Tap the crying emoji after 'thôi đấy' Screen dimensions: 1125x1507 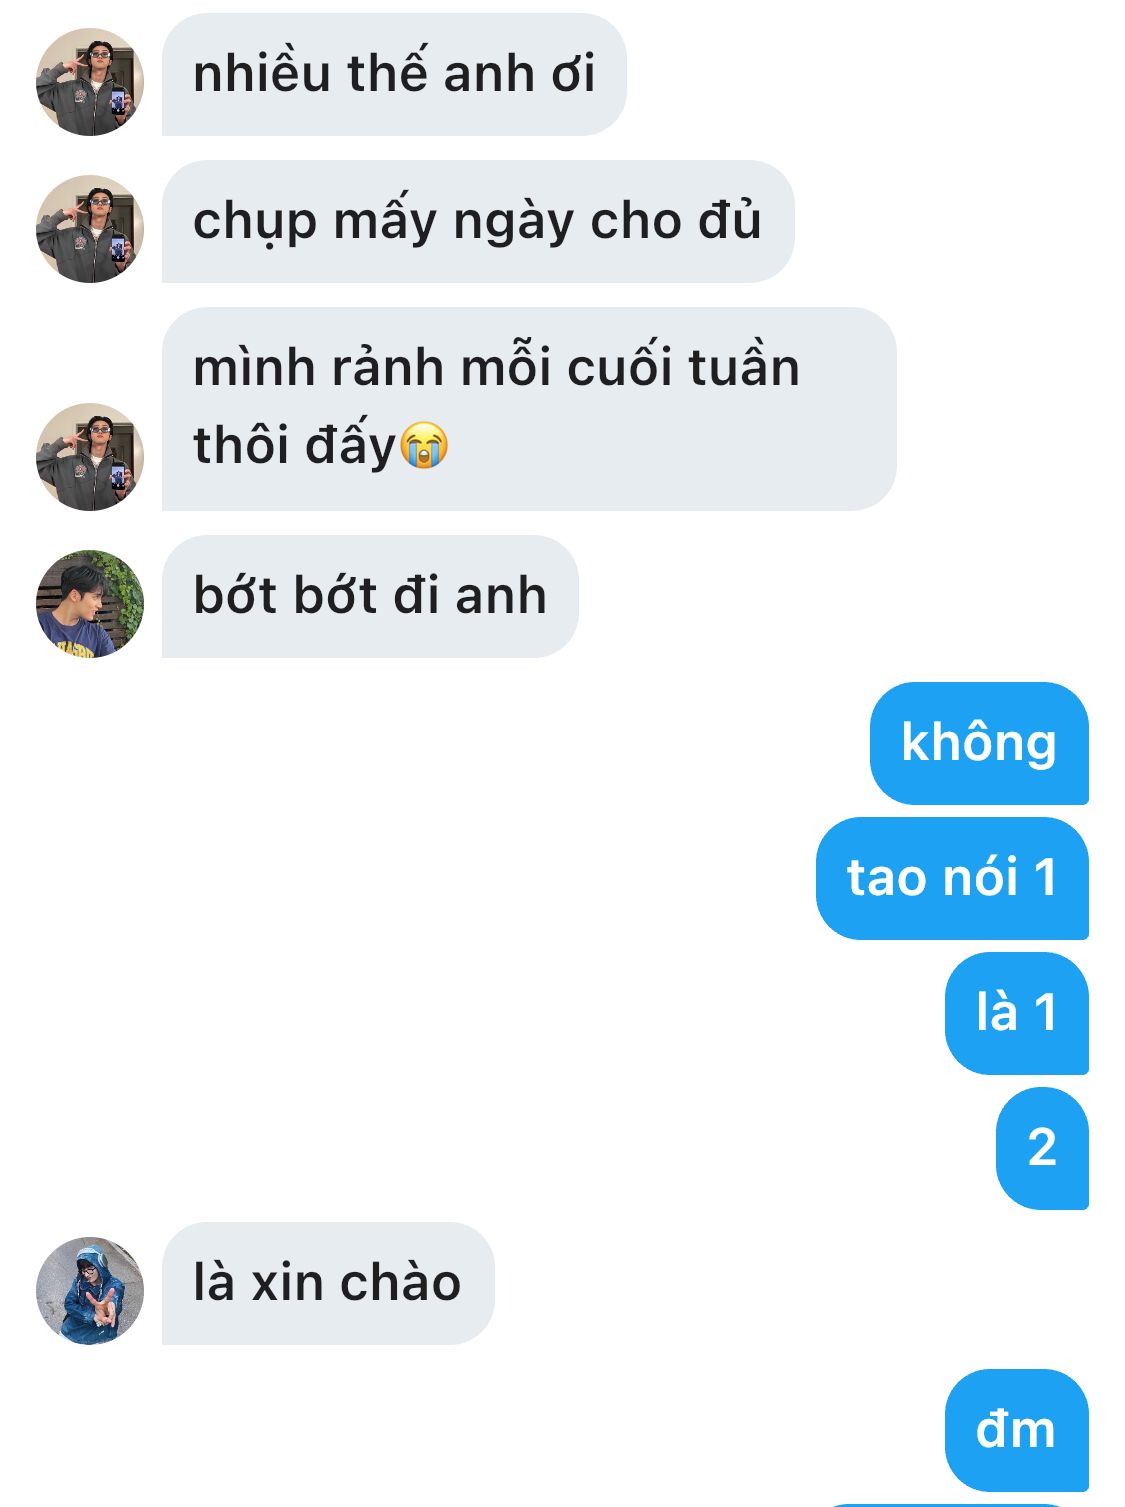(424, 445)
